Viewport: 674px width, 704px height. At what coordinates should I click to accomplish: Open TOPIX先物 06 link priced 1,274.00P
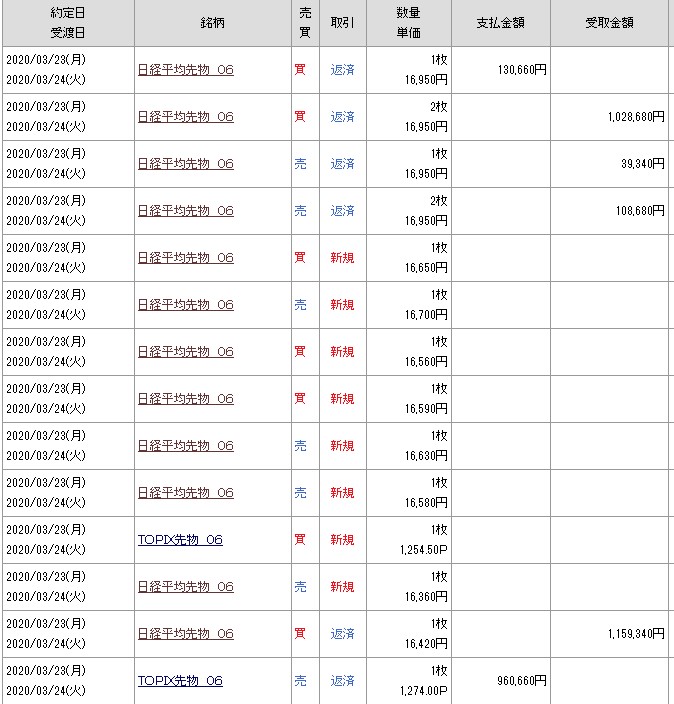click(180, 681)
